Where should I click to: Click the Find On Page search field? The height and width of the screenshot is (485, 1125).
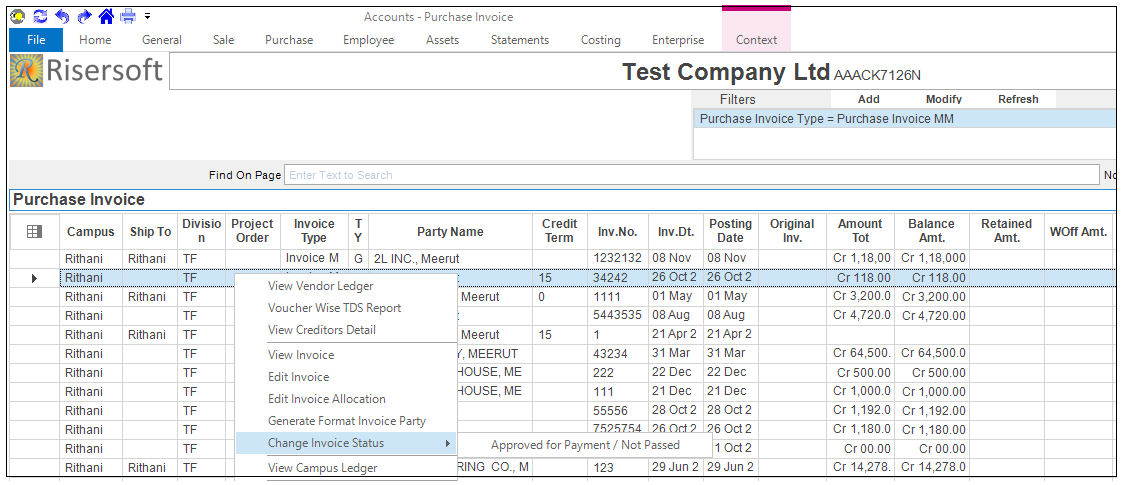point(690,175)
